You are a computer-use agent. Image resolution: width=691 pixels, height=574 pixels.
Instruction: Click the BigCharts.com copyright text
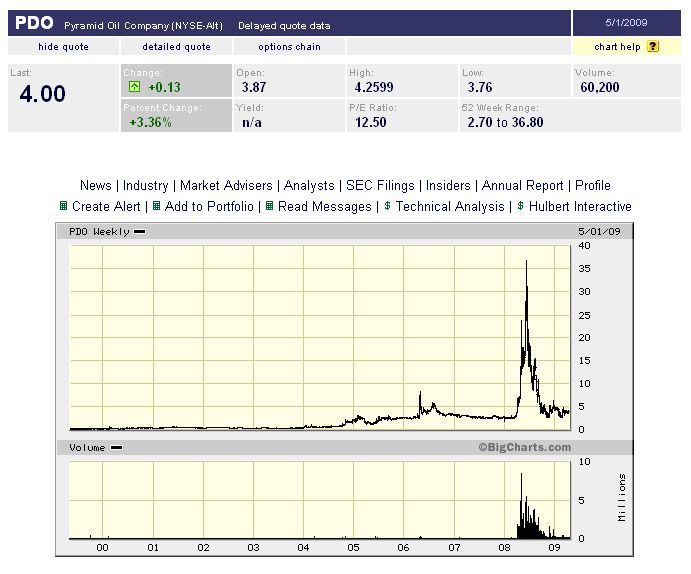524,447
